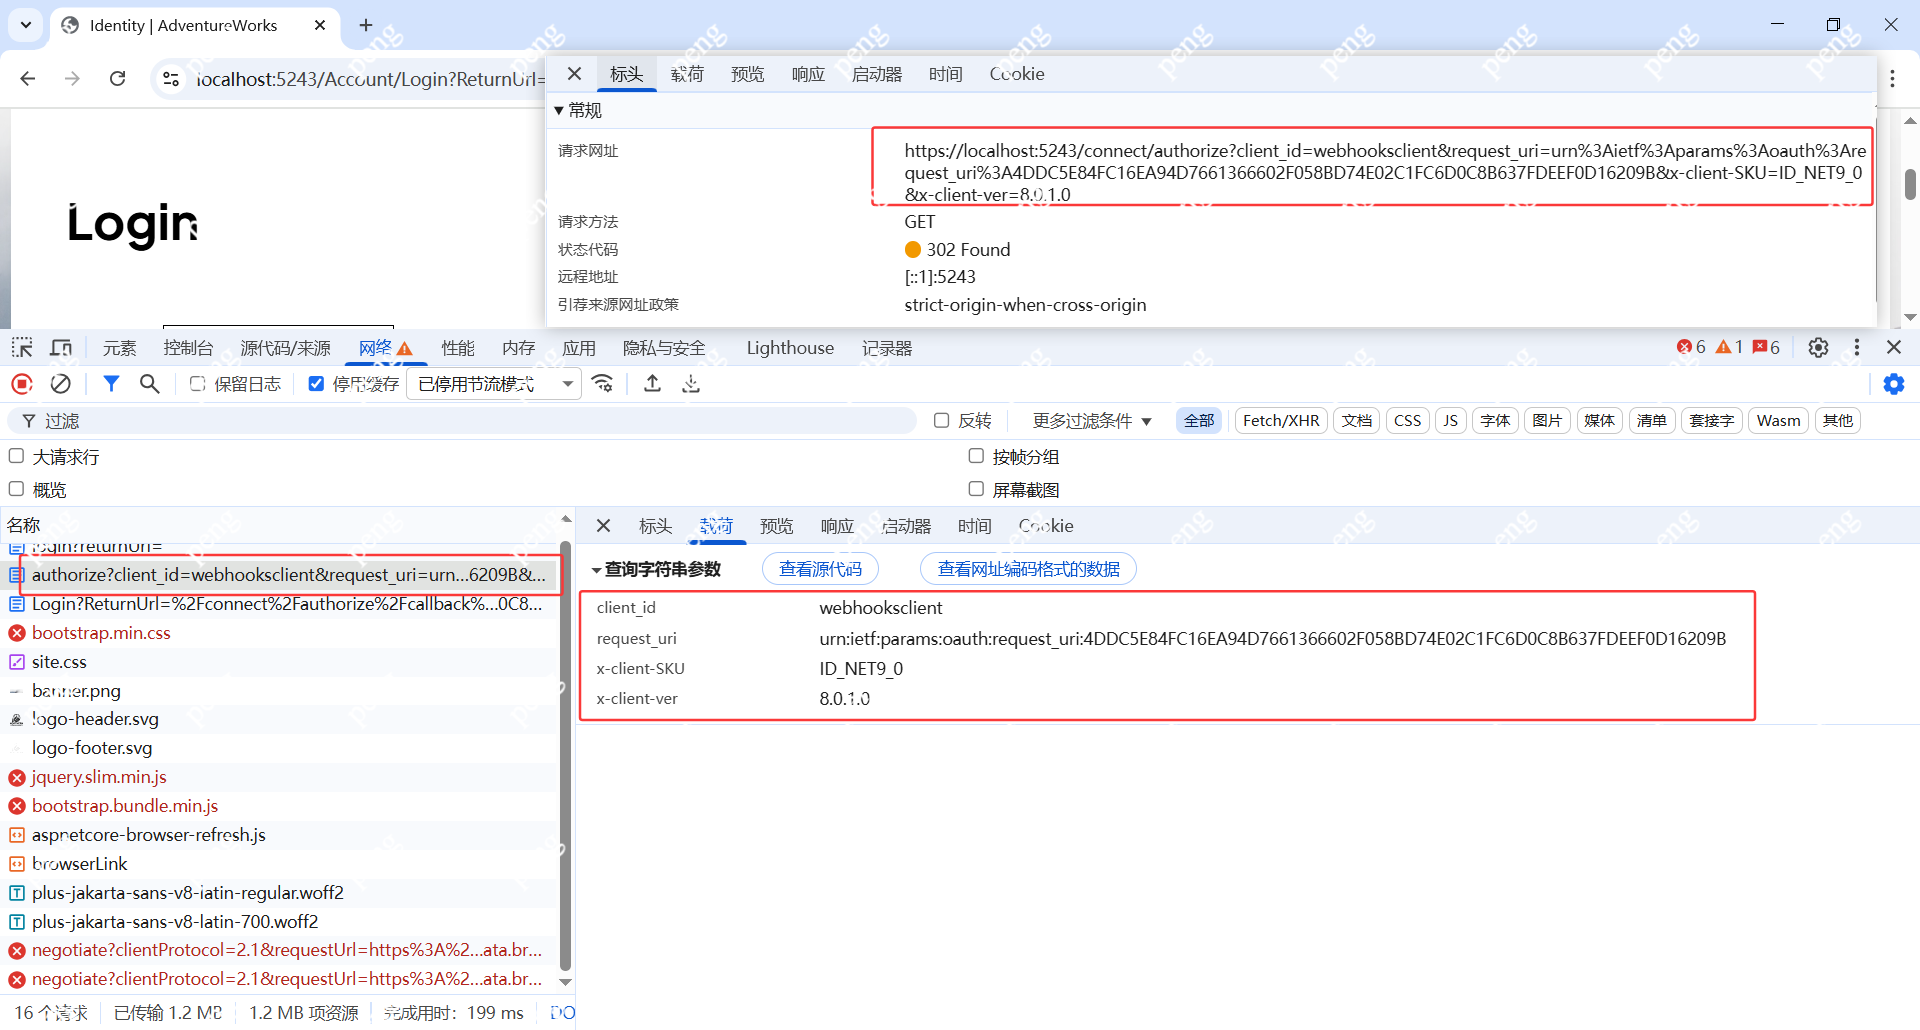Click the browser address bar URL
The image size is (1920, 1030).
(x=370, y=79)
